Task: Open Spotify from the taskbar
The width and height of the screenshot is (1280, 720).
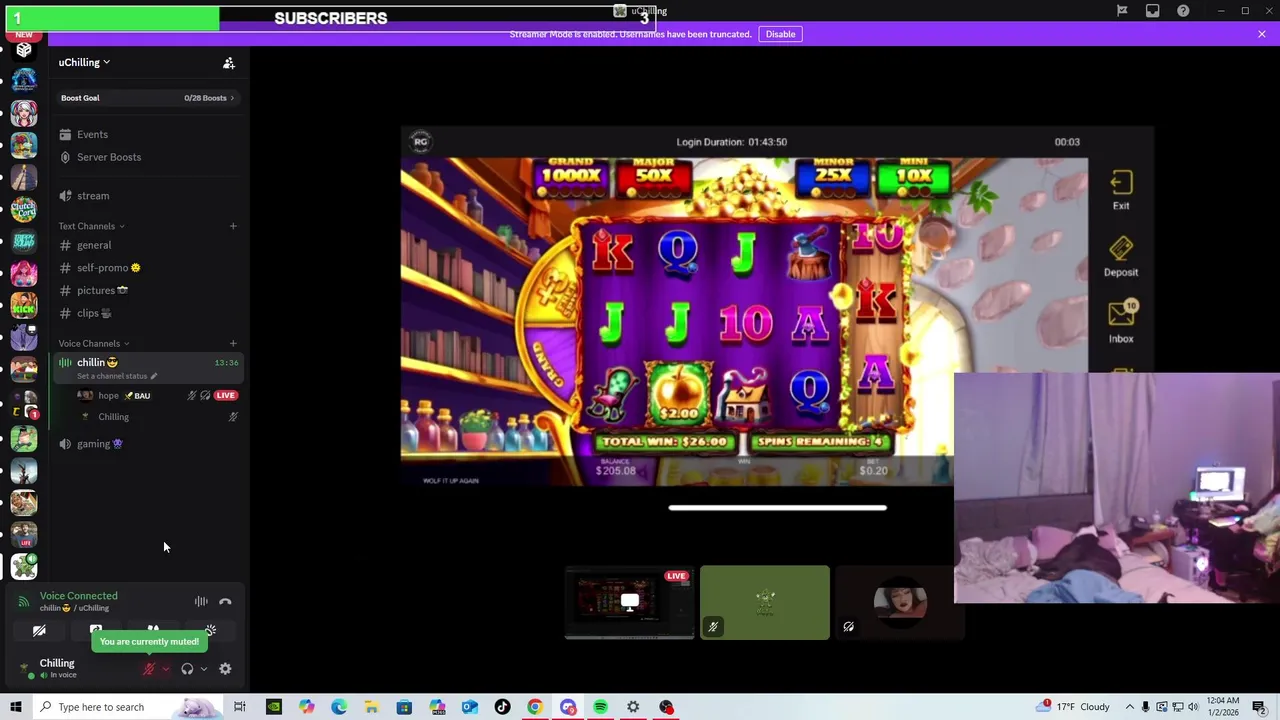Action: 600,707
